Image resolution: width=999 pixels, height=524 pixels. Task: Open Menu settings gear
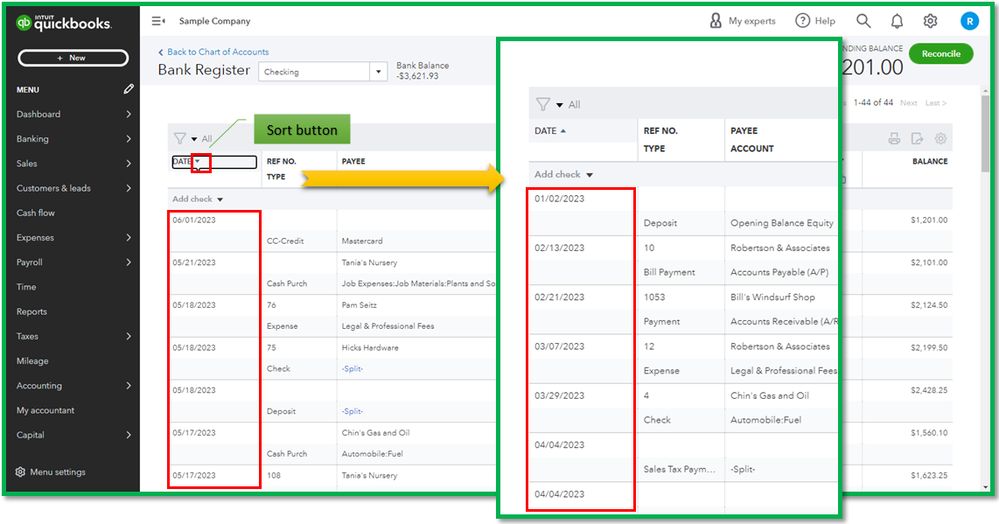tap(20, 472)
